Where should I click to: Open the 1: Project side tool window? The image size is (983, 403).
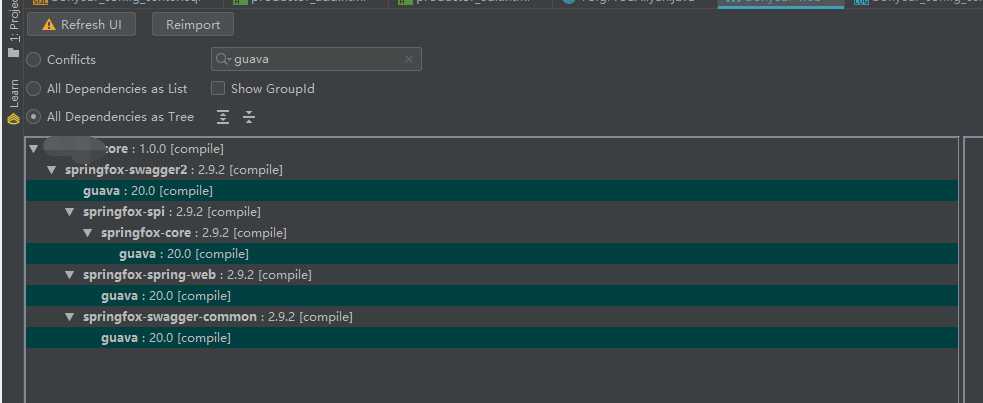point(13,29)
